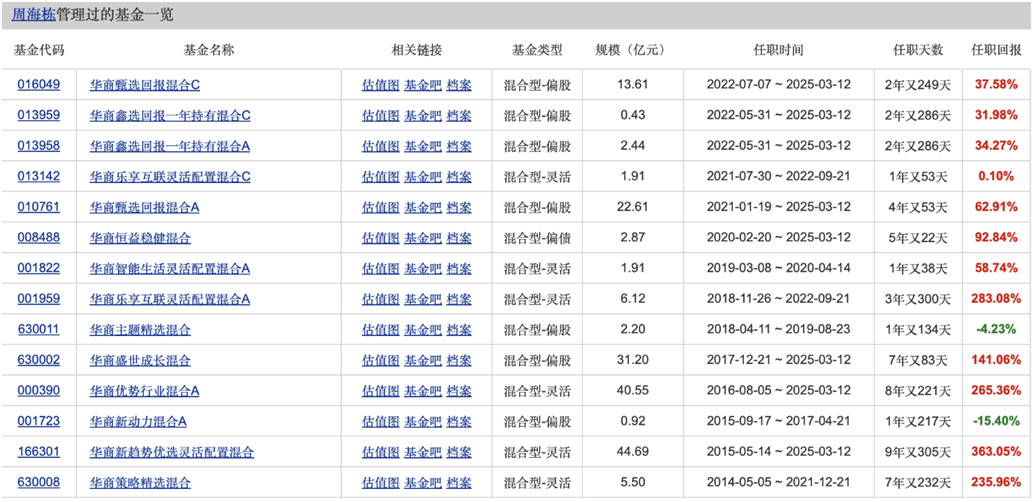This screenshot has width=1034, height=502.
Task: Open fund 华商鑫选回报一年持有混合C
Action: point(170,115)
